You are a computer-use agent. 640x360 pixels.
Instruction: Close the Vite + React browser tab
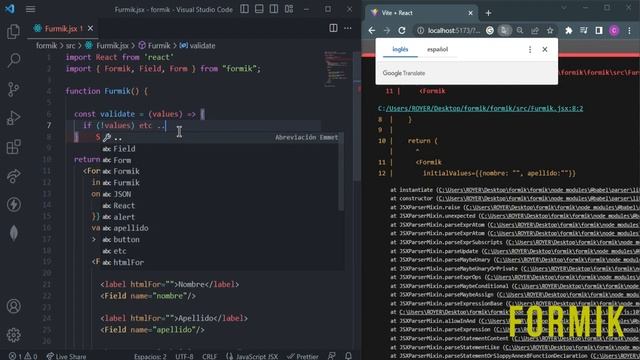tap(470, 13)
